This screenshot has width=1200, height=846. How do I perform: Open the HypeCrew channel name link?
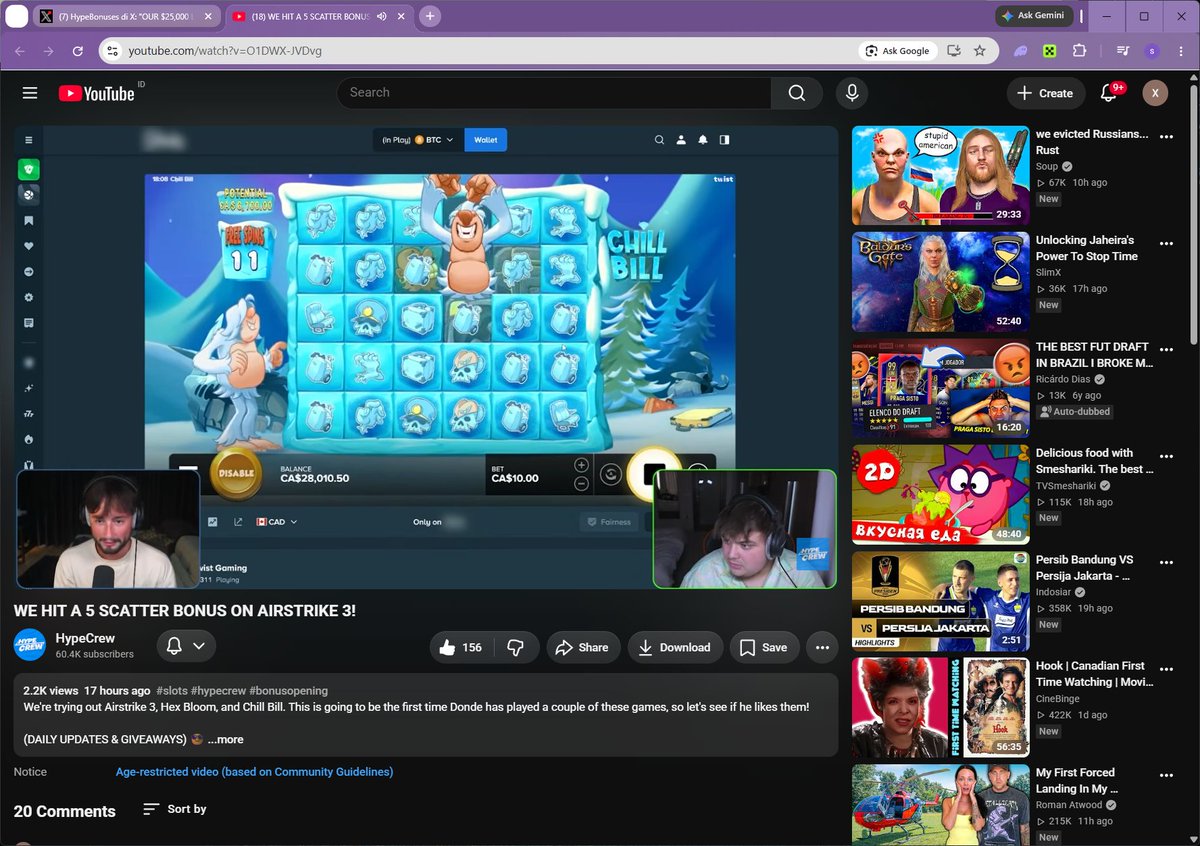[x=85, y=638]
